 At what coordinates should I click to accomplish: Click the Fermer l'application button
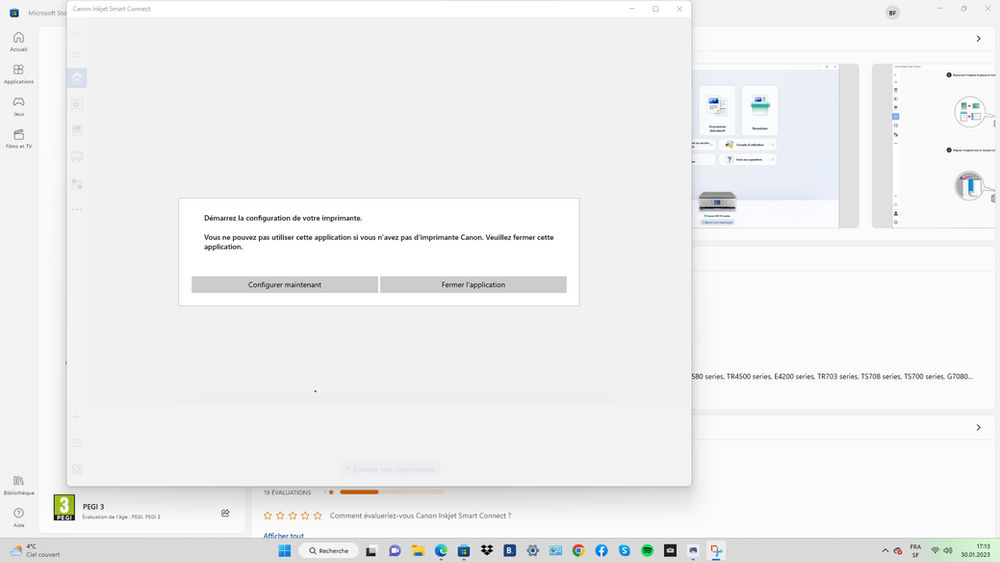[473, 285]
